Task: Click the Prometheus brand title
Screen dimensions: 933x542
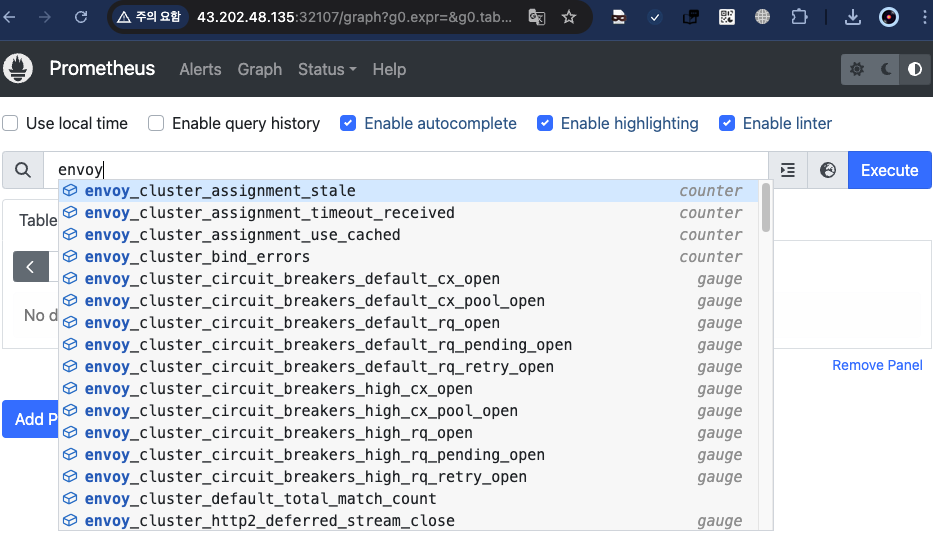Action: (x=102, y=68)
